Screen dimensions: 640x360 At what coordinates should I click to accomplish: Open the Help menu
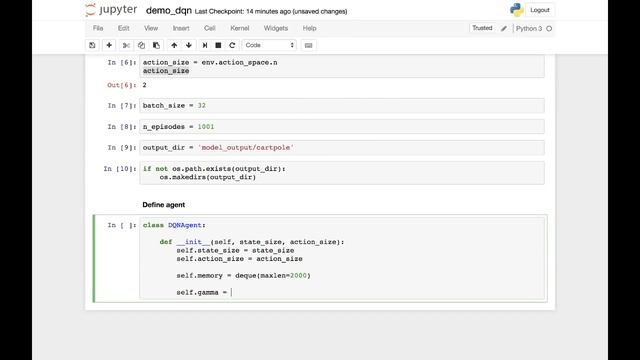coord(309,28)
